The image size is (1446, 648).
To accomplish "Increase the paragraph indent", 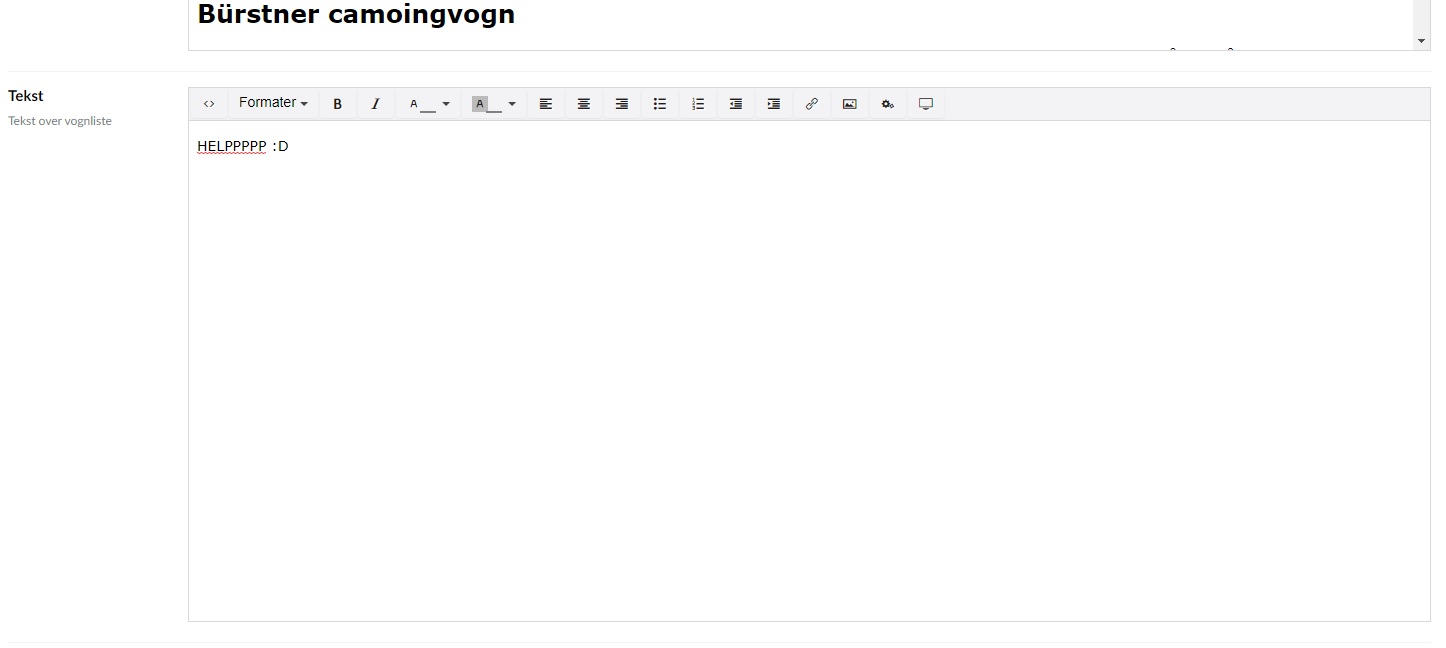I will (774, 104).
